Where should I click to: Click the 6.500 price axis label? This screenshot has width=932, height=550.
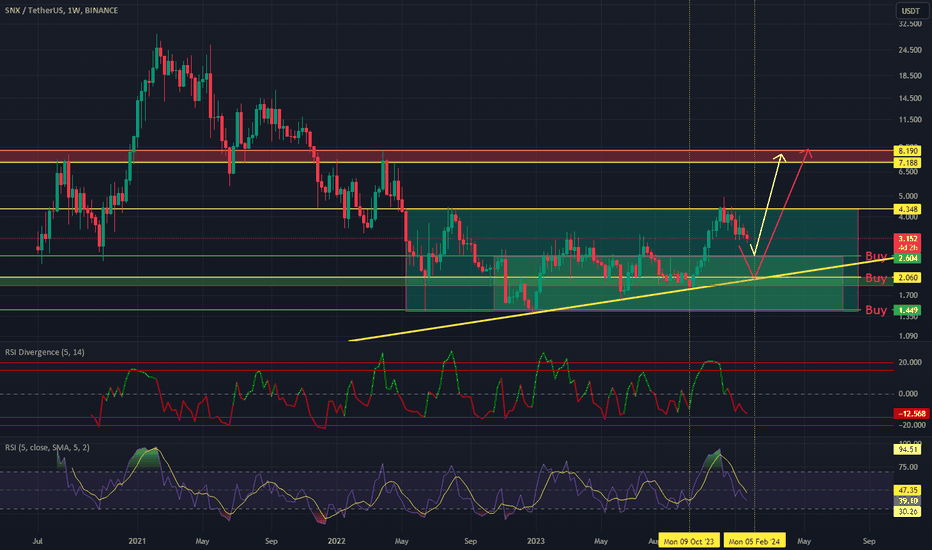pos(908,172)
